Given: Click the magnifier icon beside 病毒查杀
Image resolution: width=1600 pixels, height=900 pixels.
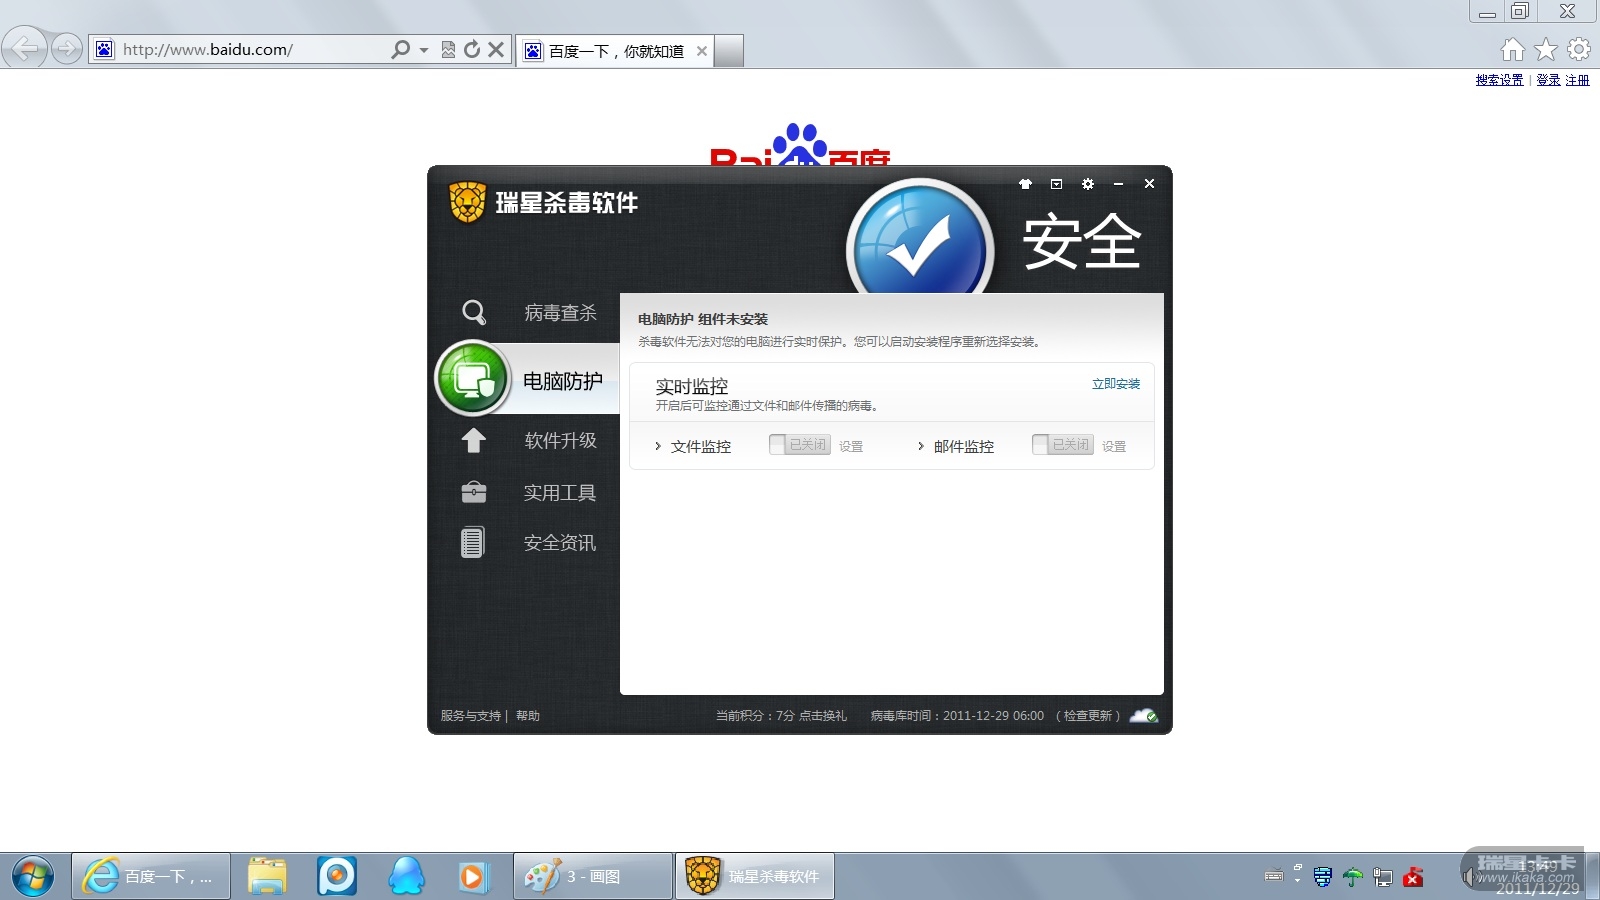Looking at the screenshot, I should click(x=474, y=313).
